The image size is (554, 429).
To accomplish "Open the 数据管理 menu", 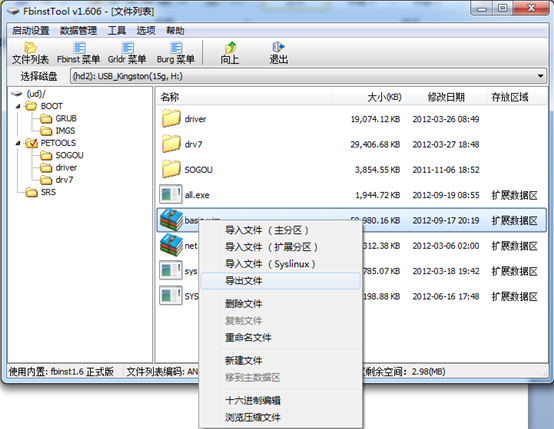I will [78, 31].
